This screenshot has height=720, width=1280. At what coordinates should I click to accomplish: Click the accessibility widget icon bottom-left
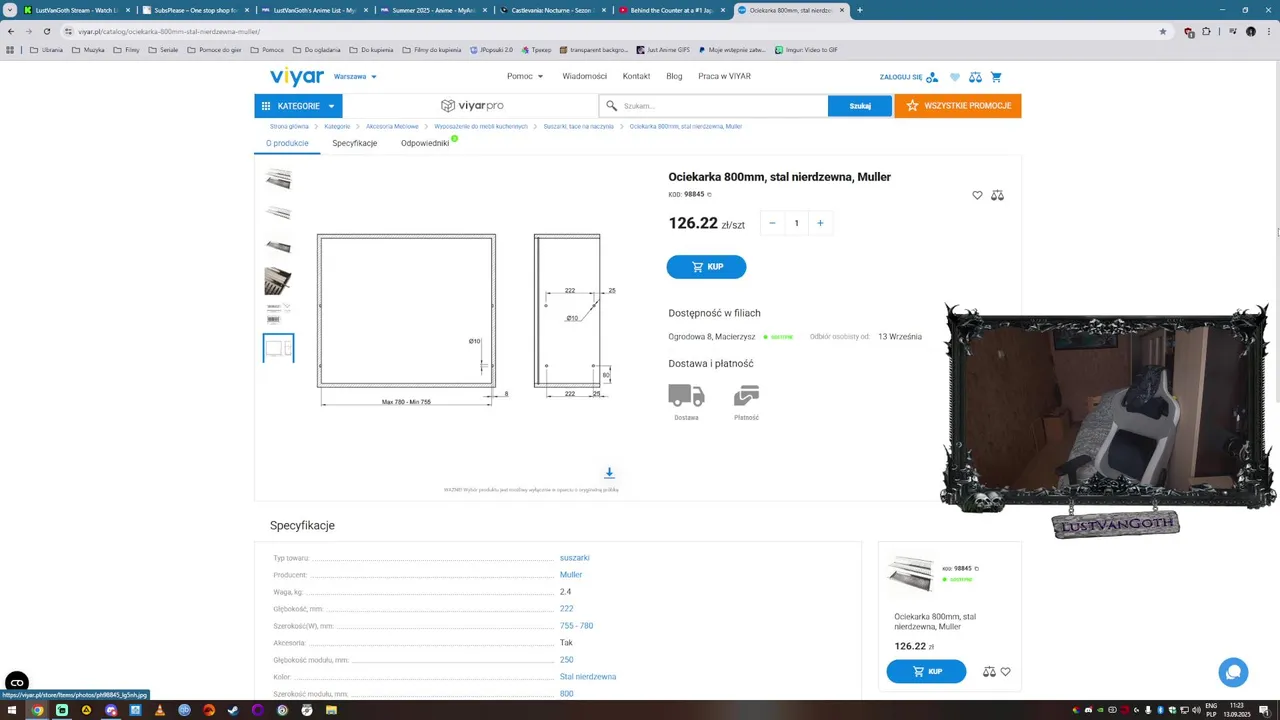(x=17, y=683)
